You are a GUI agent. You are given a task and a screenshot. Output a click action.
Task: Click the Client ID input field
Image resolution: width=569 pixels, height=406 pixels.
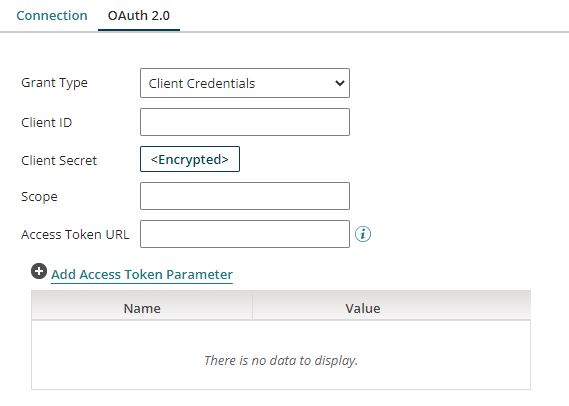(245, 122)
